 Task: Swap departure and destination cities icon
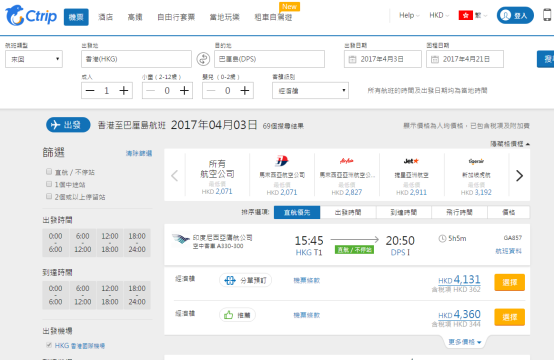coord(203,59)
